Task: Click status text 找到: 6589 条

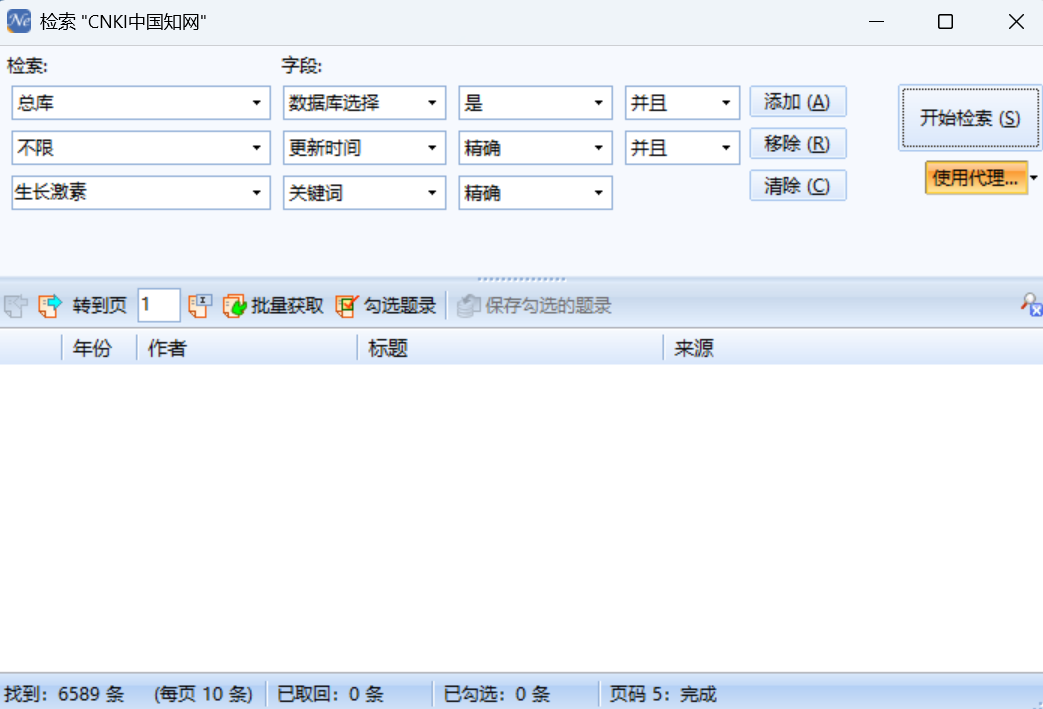Action: coord(64,694)
